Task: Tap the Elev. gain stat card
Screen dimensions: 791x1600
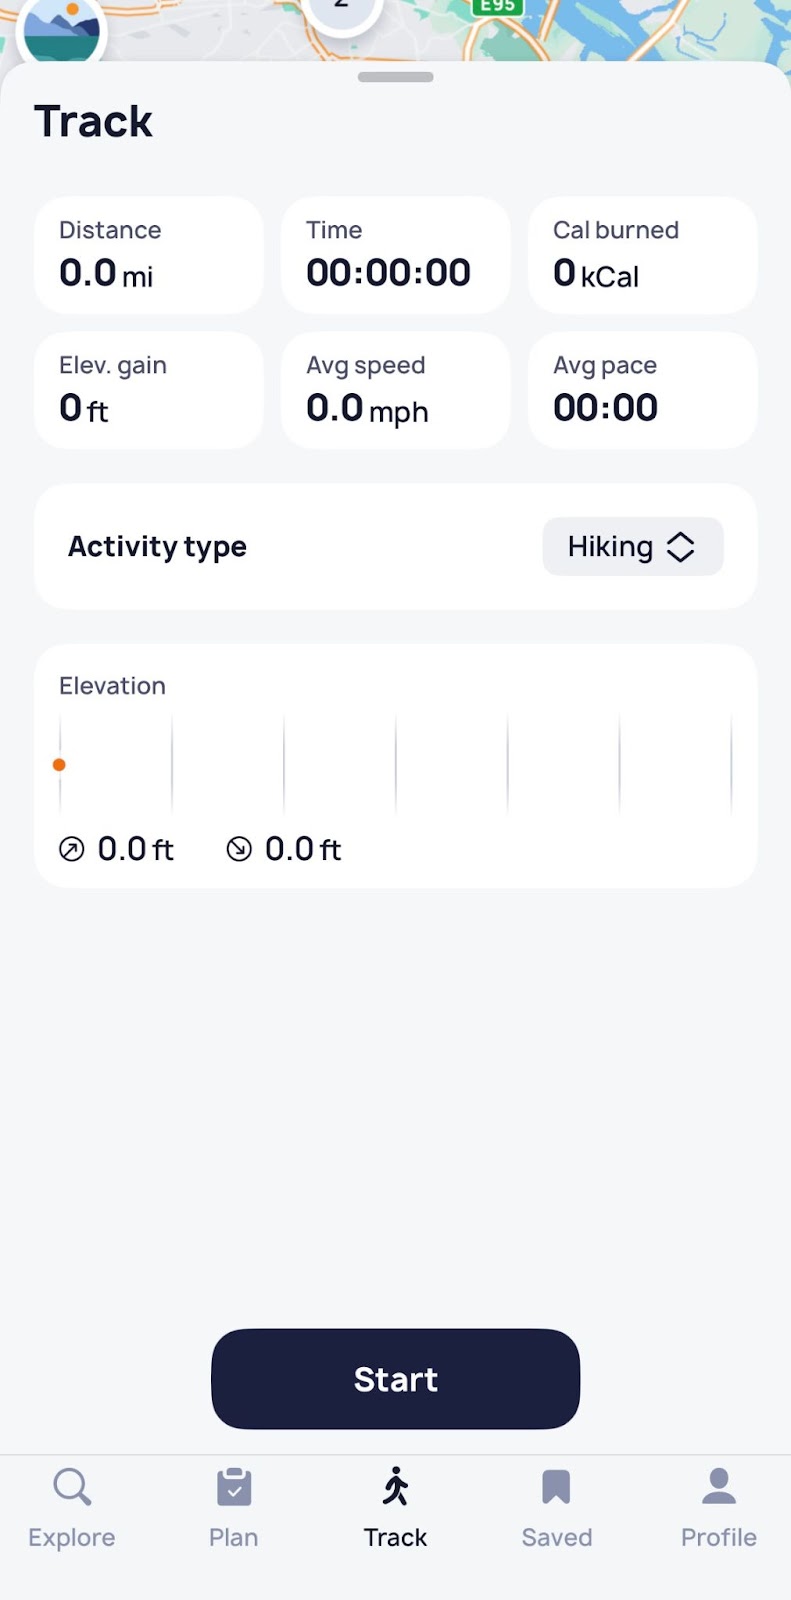Action: (x=149, y=390)
